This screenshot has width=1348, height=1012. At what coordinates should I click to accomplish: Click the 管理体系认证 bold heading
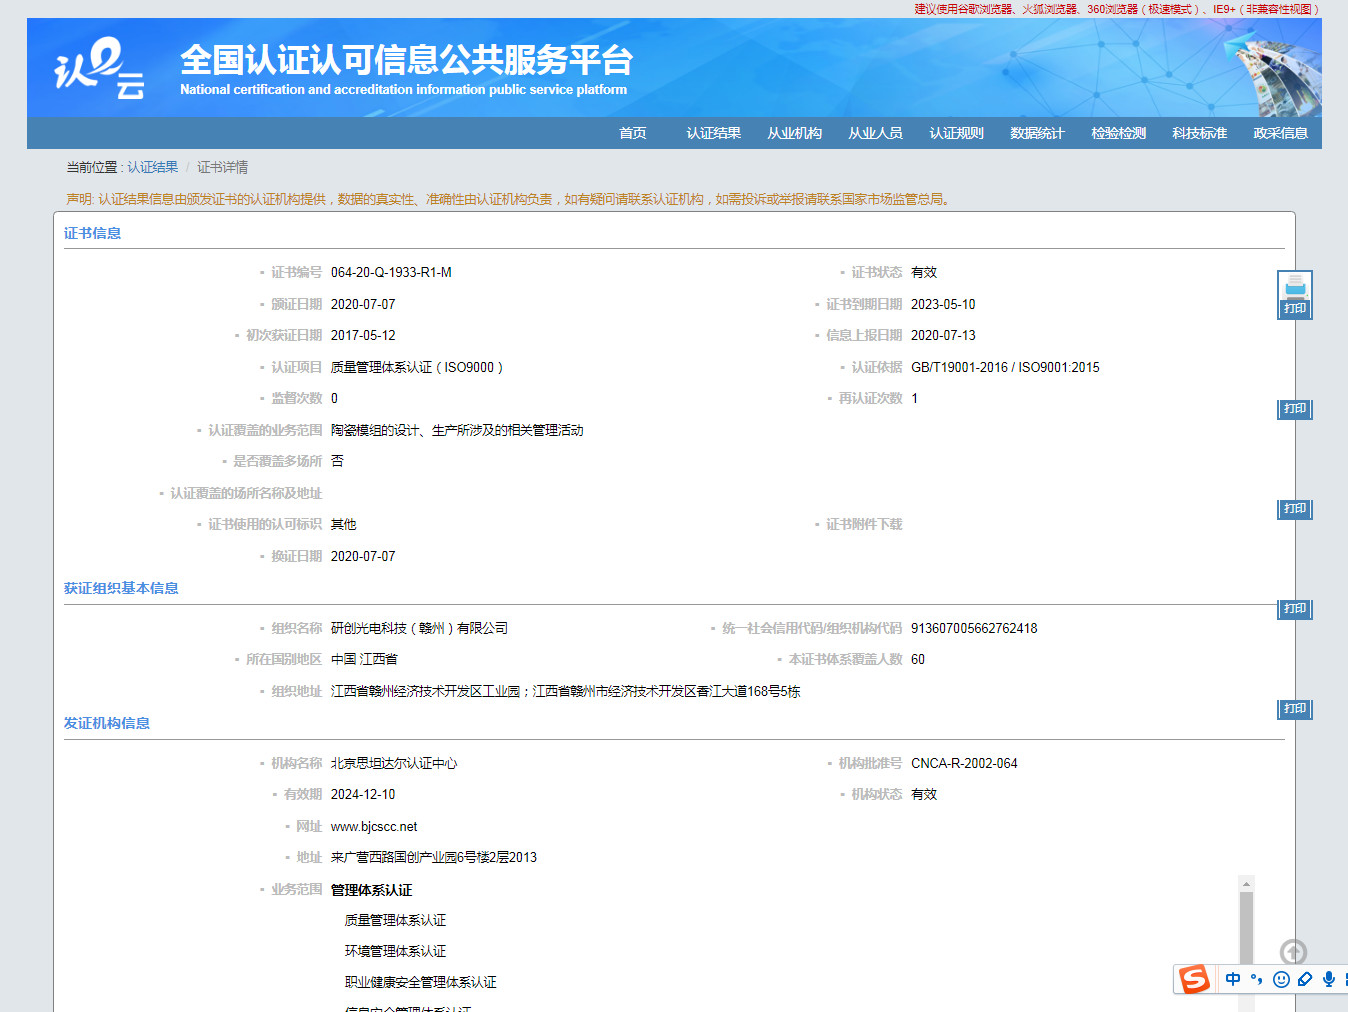pos(371,890)
